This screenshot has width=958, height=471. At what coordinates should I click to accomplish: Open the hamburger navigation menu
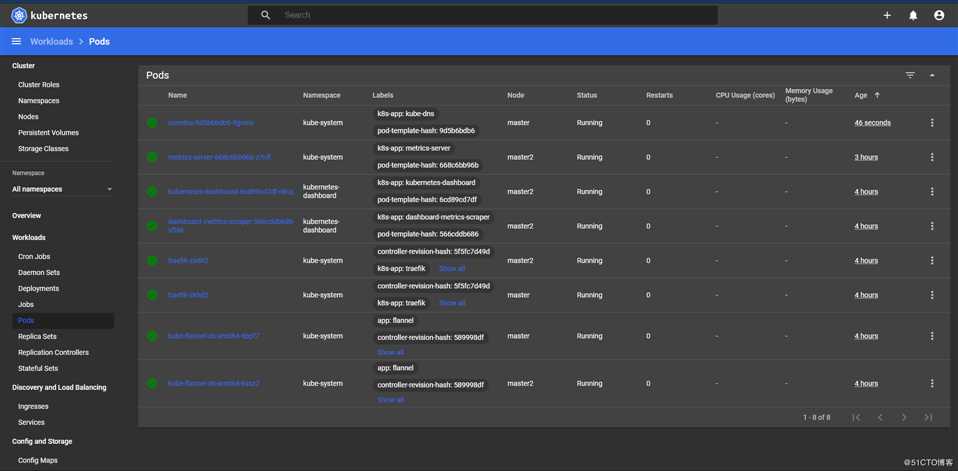16,42
